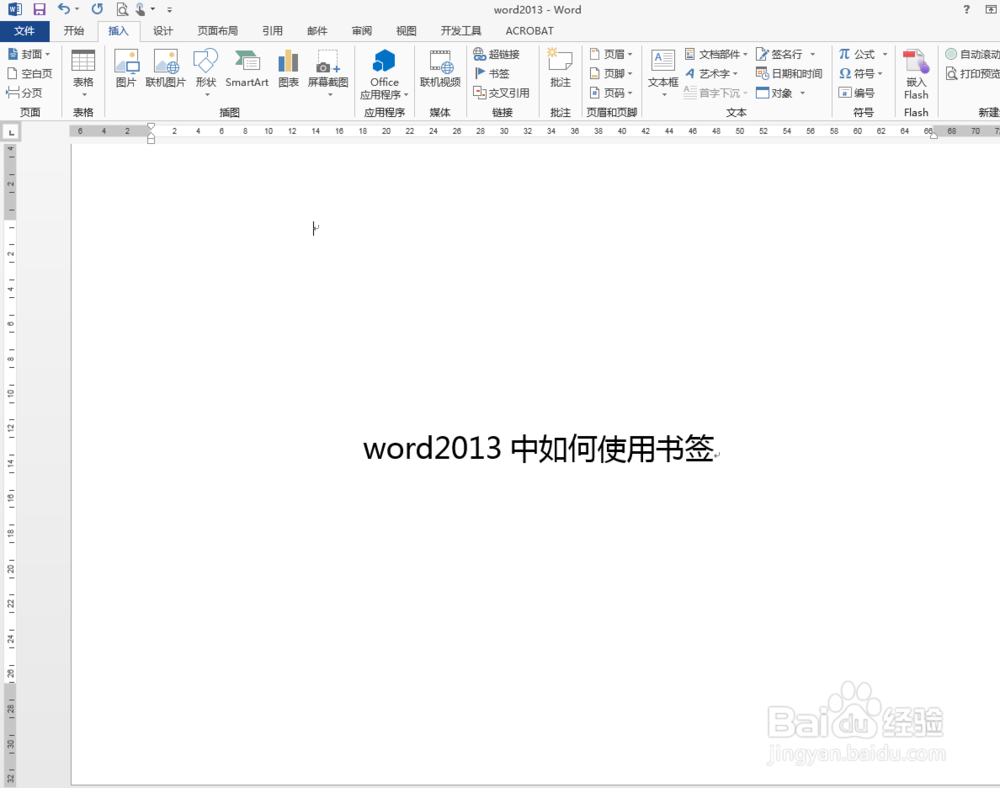Switch to the 审阅 Review tab
1000x788 pixels.
pyautogui.click(x=362, y=31)
